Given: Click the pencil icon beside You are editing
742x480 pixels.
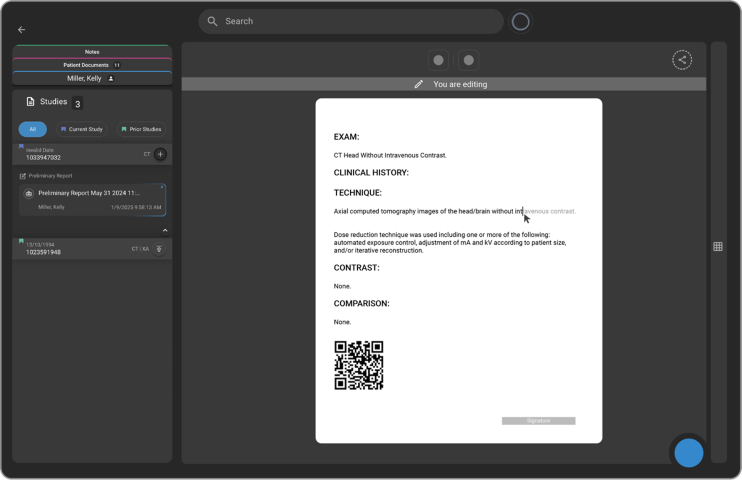Looking at the screenshot, I should (x=419, y=84).
